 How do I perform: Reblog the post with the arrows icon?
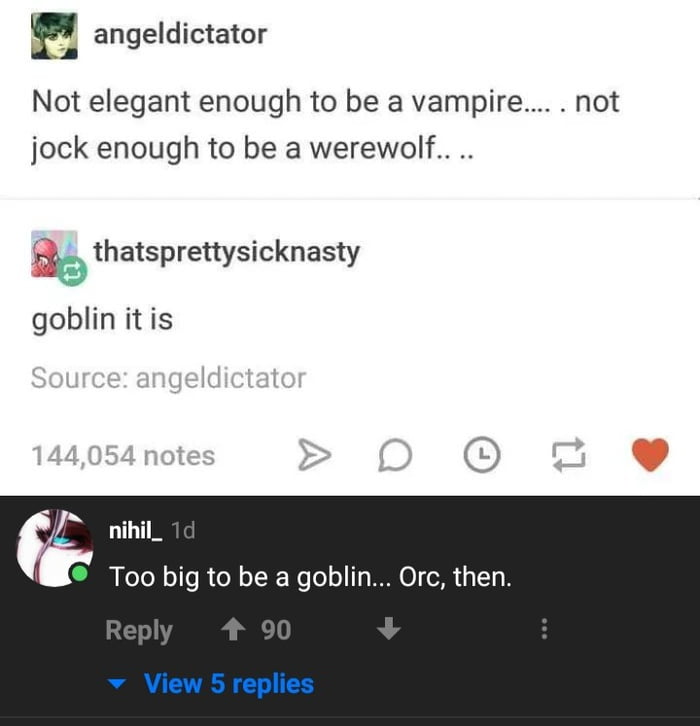click(x=569, y=455)
